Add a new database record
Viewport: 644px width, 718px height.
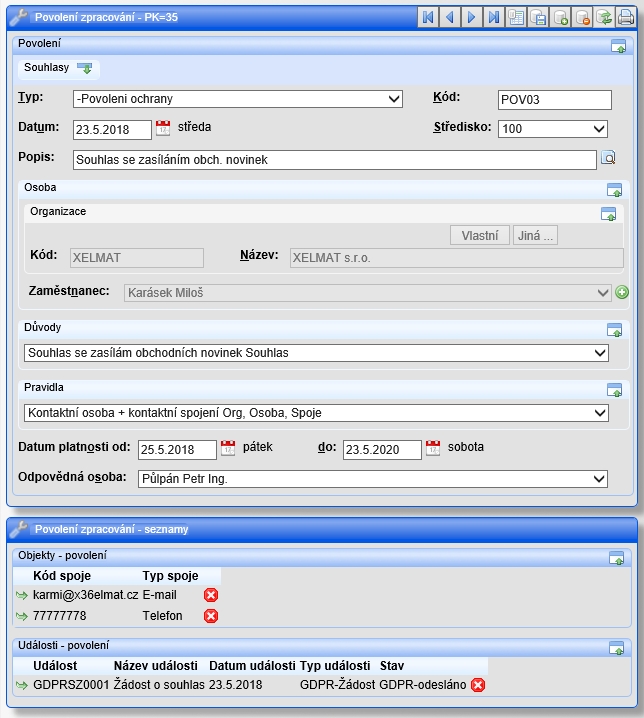[x=560, y=18]
